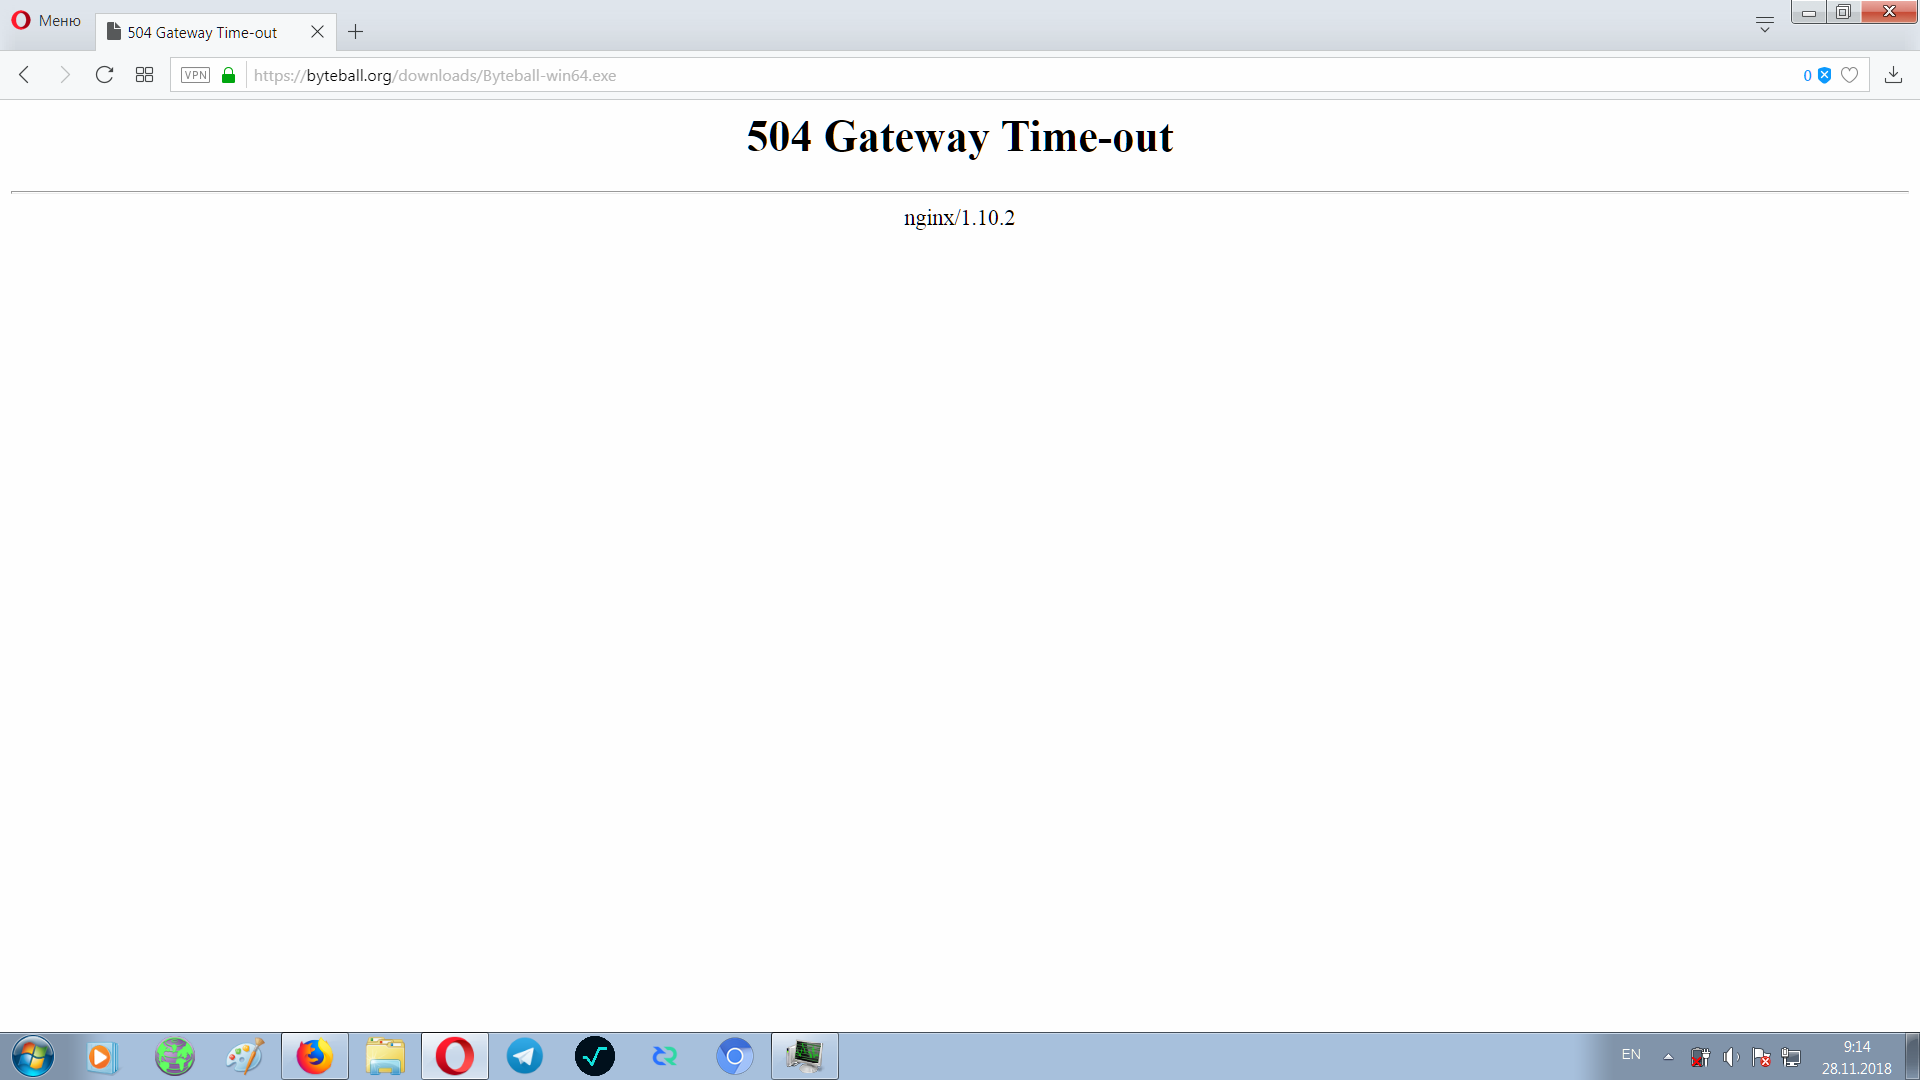Add page to bookmarks with heart icon
The image size is (1920, 1080).
tap(1849, 75)
